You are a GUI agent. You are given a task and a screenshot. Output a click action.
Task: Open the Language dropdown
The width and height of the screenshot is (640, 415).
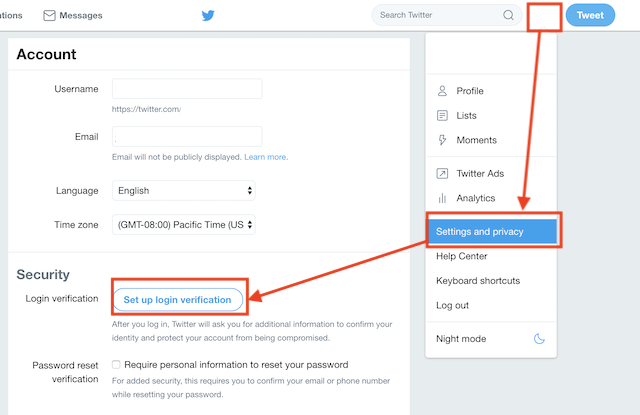point(184,190)
